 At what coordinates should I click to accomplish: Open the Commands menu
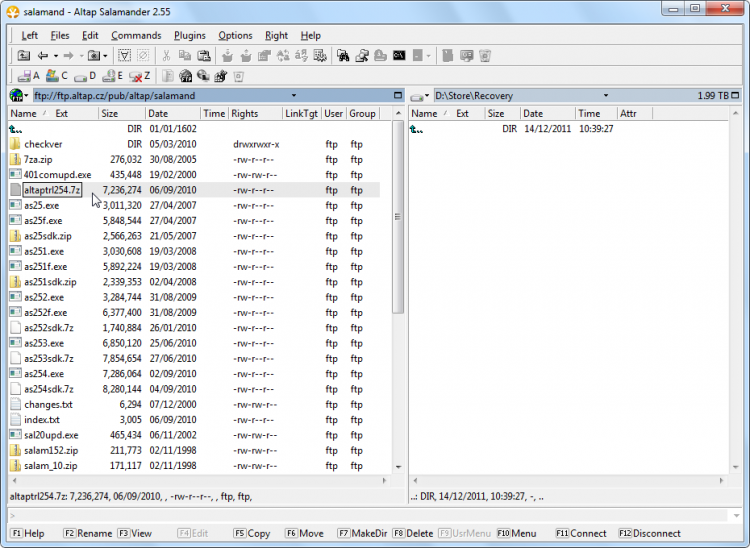point(136,35)
